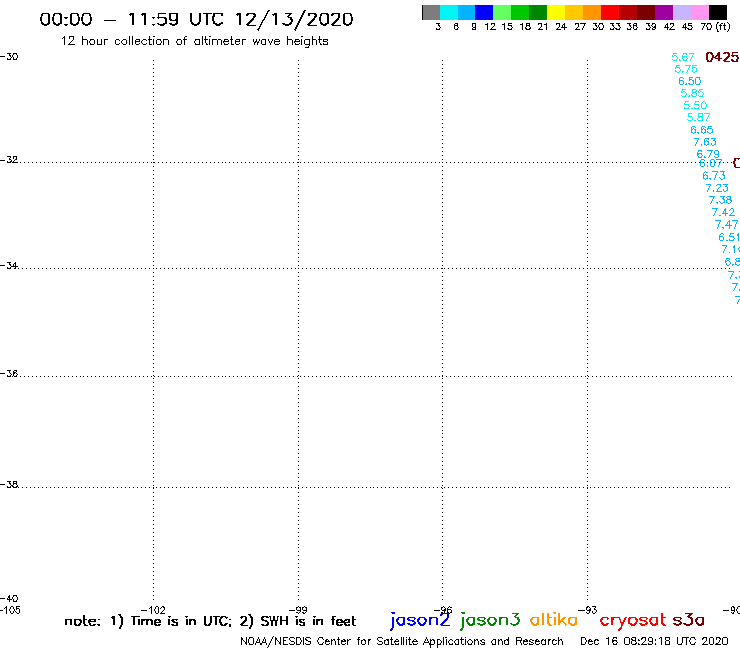This screenshot has width=740, height=650.
Task: Click the longitude label '-99'
Action: coord(298,610)
